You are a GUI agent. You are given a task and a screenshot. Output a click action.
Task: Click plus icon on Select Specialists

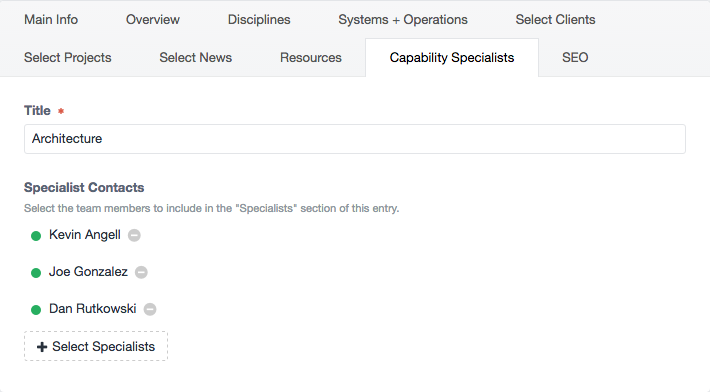(42, 347)
